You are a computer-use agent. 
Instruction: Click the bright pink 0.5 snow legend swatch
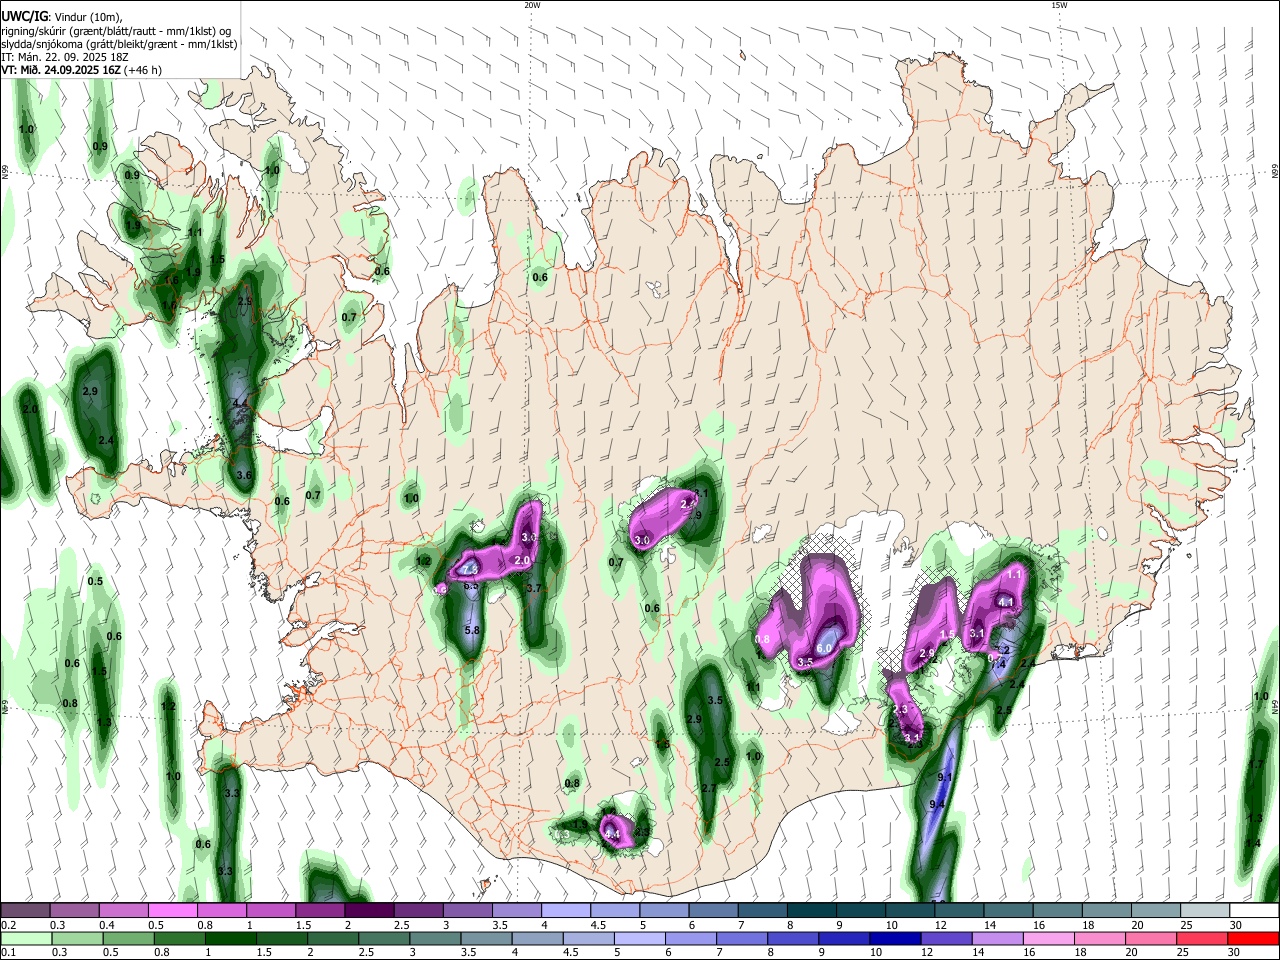[x=173, y=910]
